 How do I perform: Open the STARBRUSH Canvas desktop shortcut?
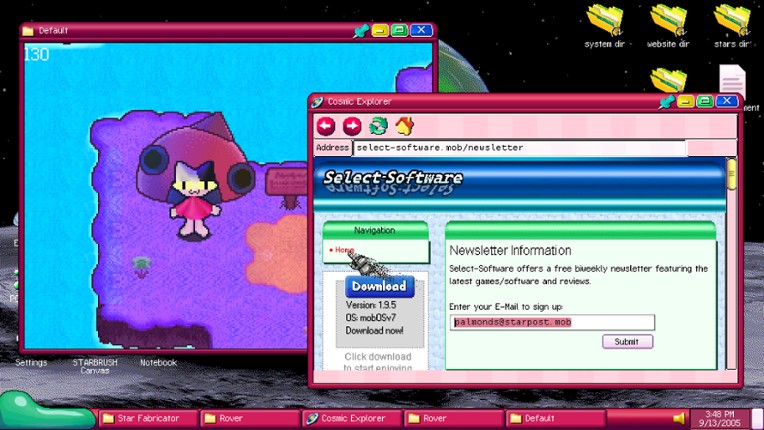pyautogui.click(x=95, y=367)
